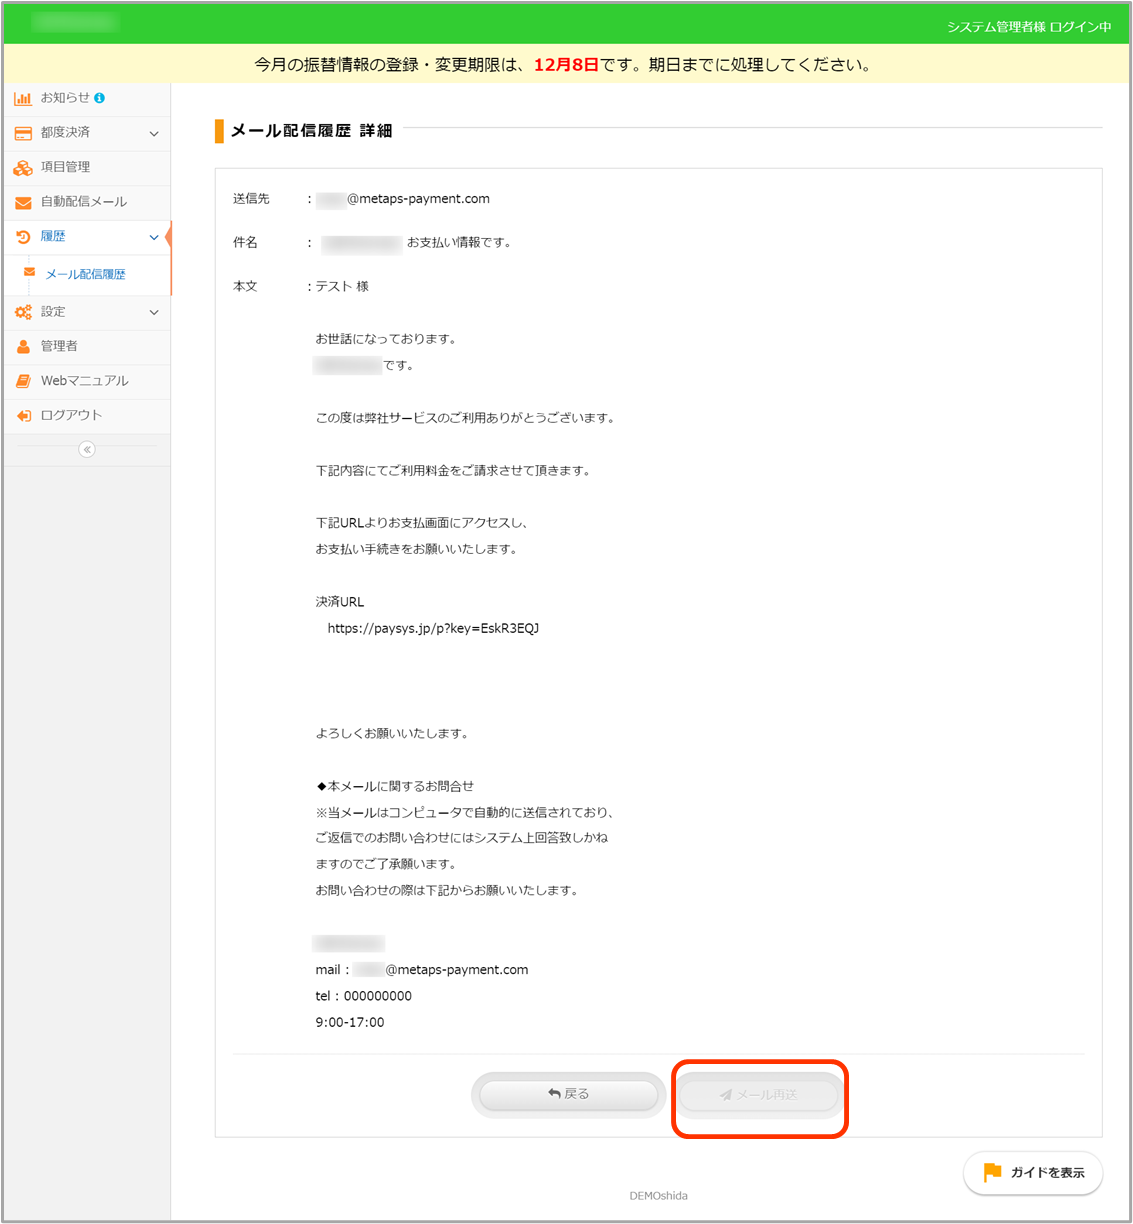The height and width of the screenshot is (1224, 1133).
Task: Click the blue info badge beside お知らせ
Action: pos(99,98)
